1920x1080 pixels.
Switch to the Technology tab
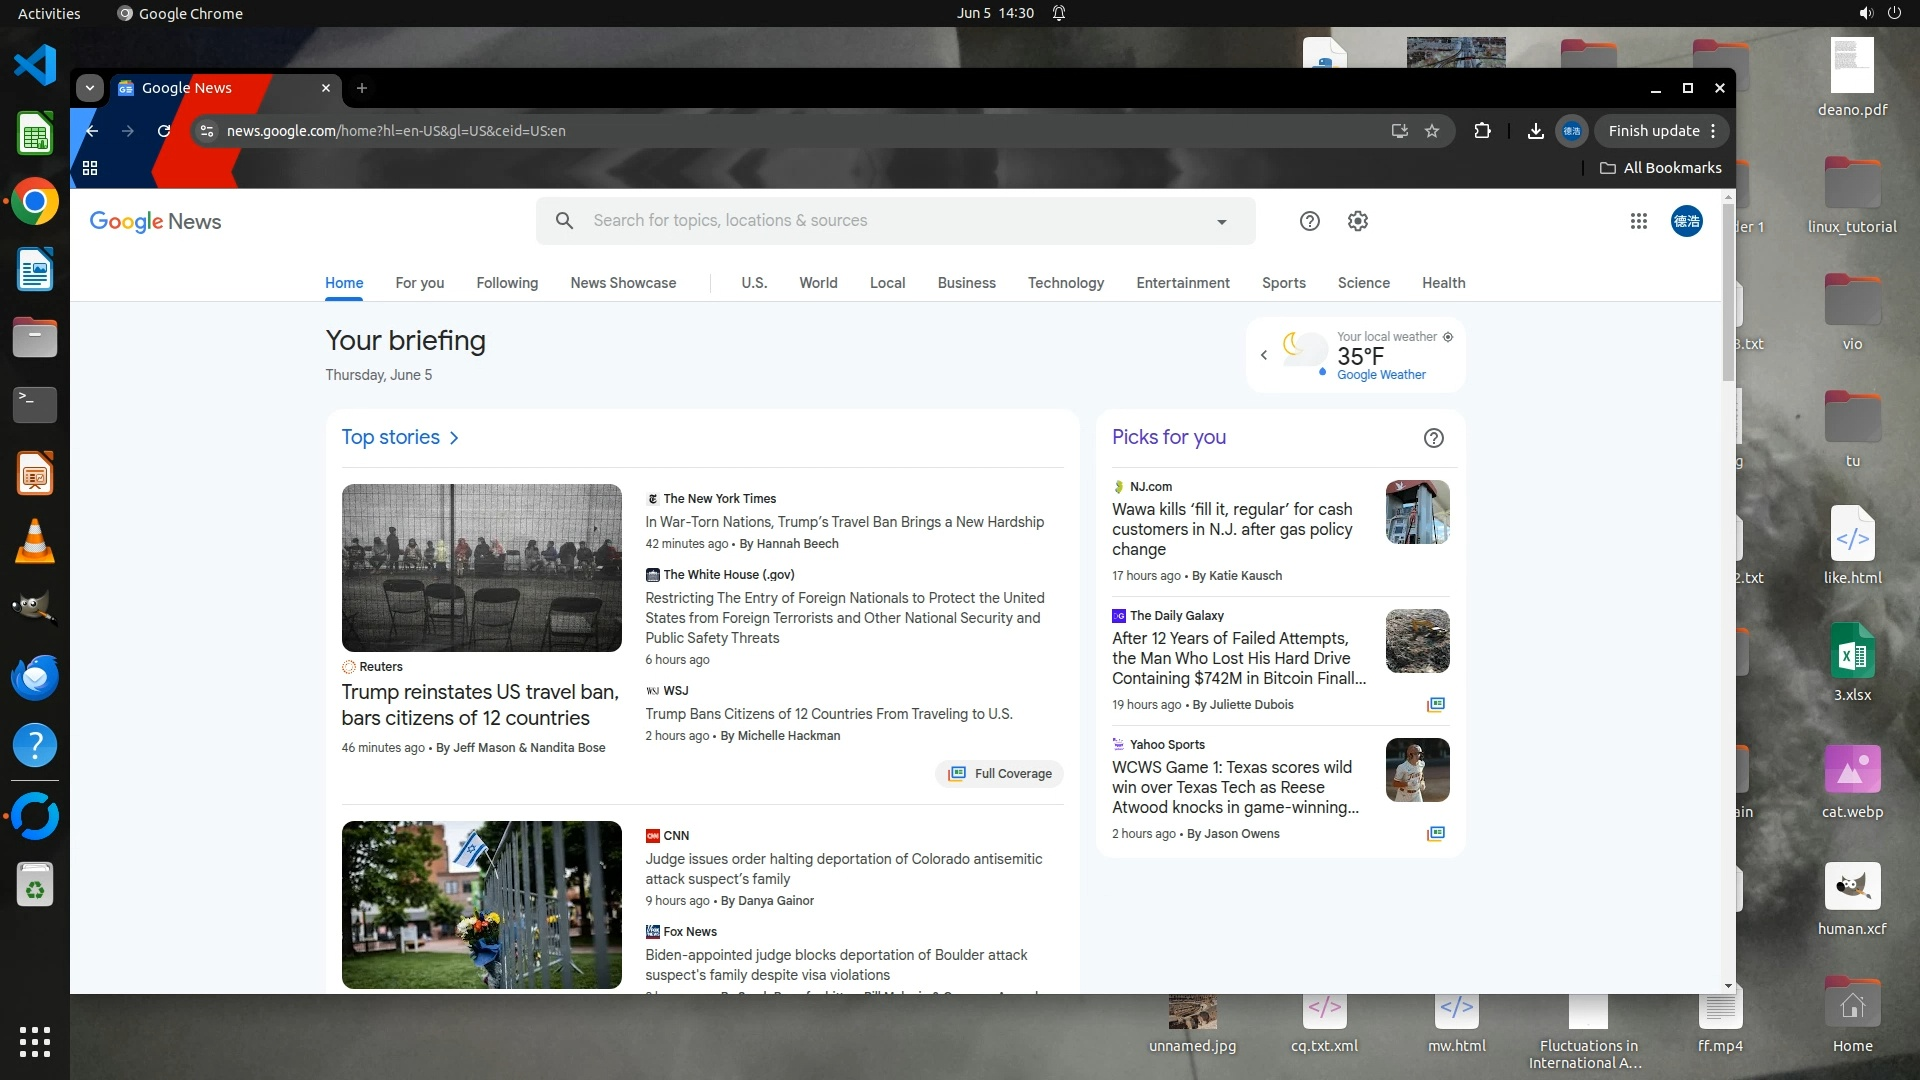coord(1065,283)
